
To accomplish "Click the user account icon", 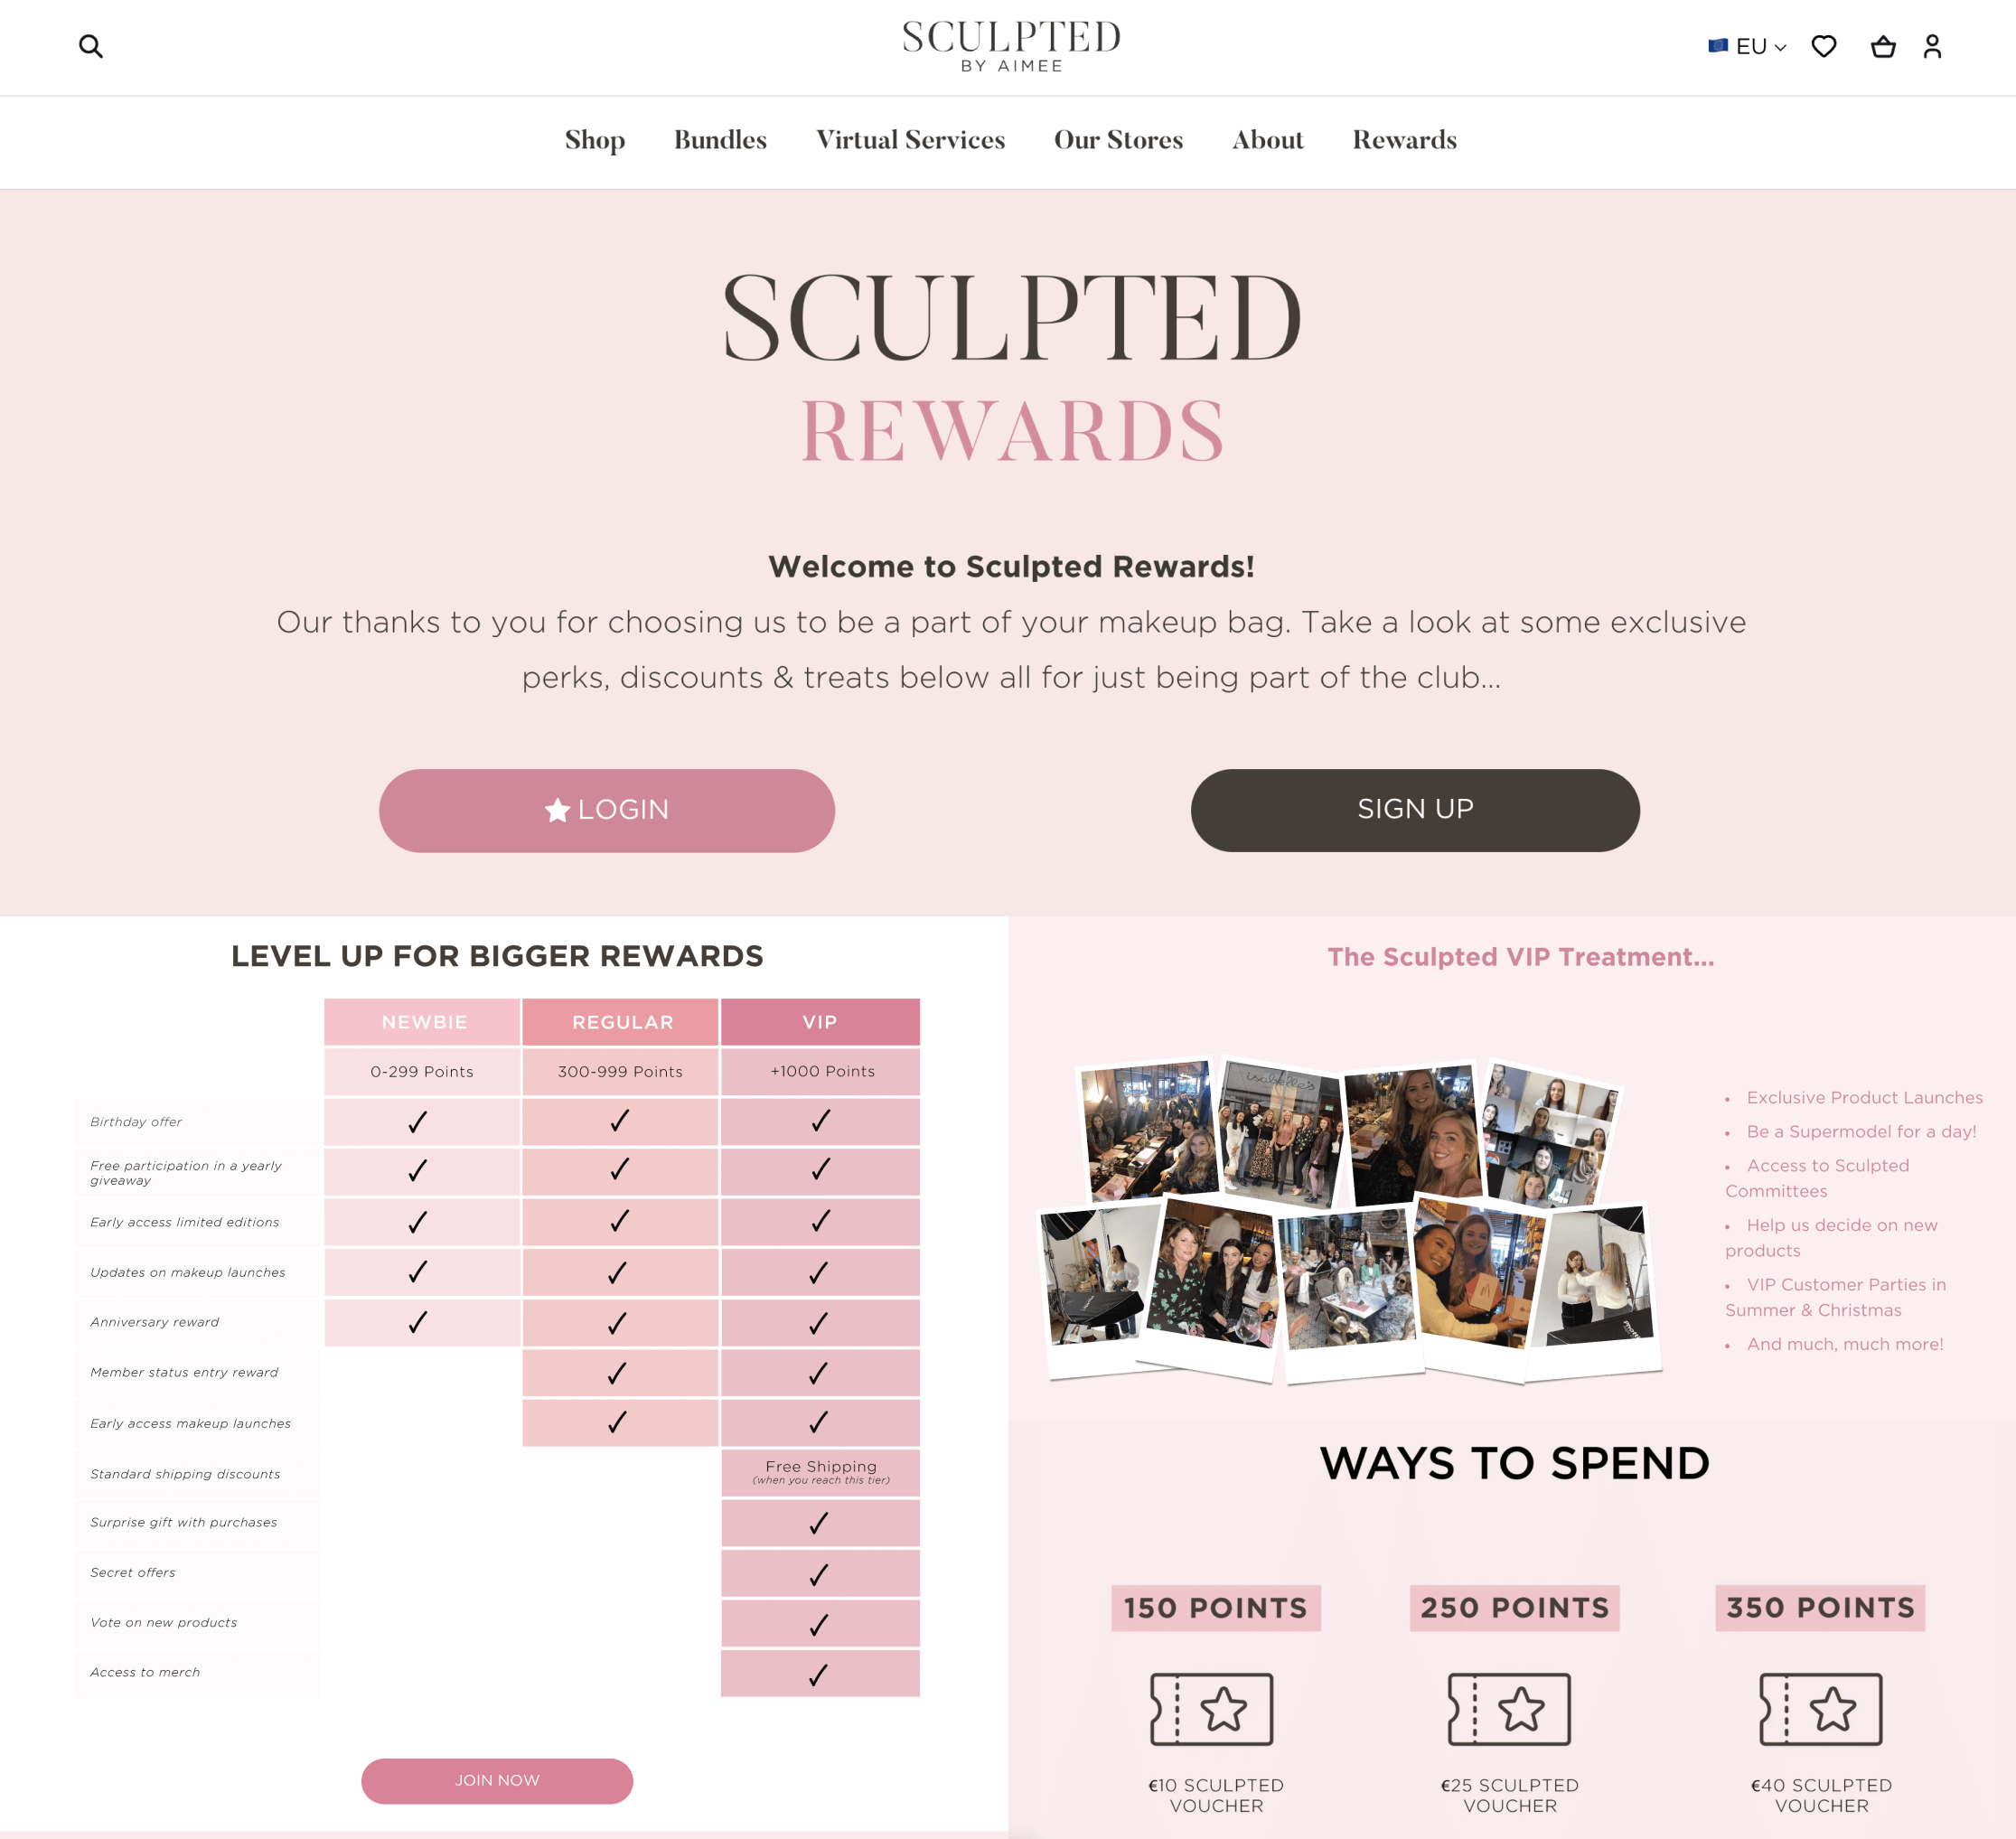I will tap(1932, 46).
